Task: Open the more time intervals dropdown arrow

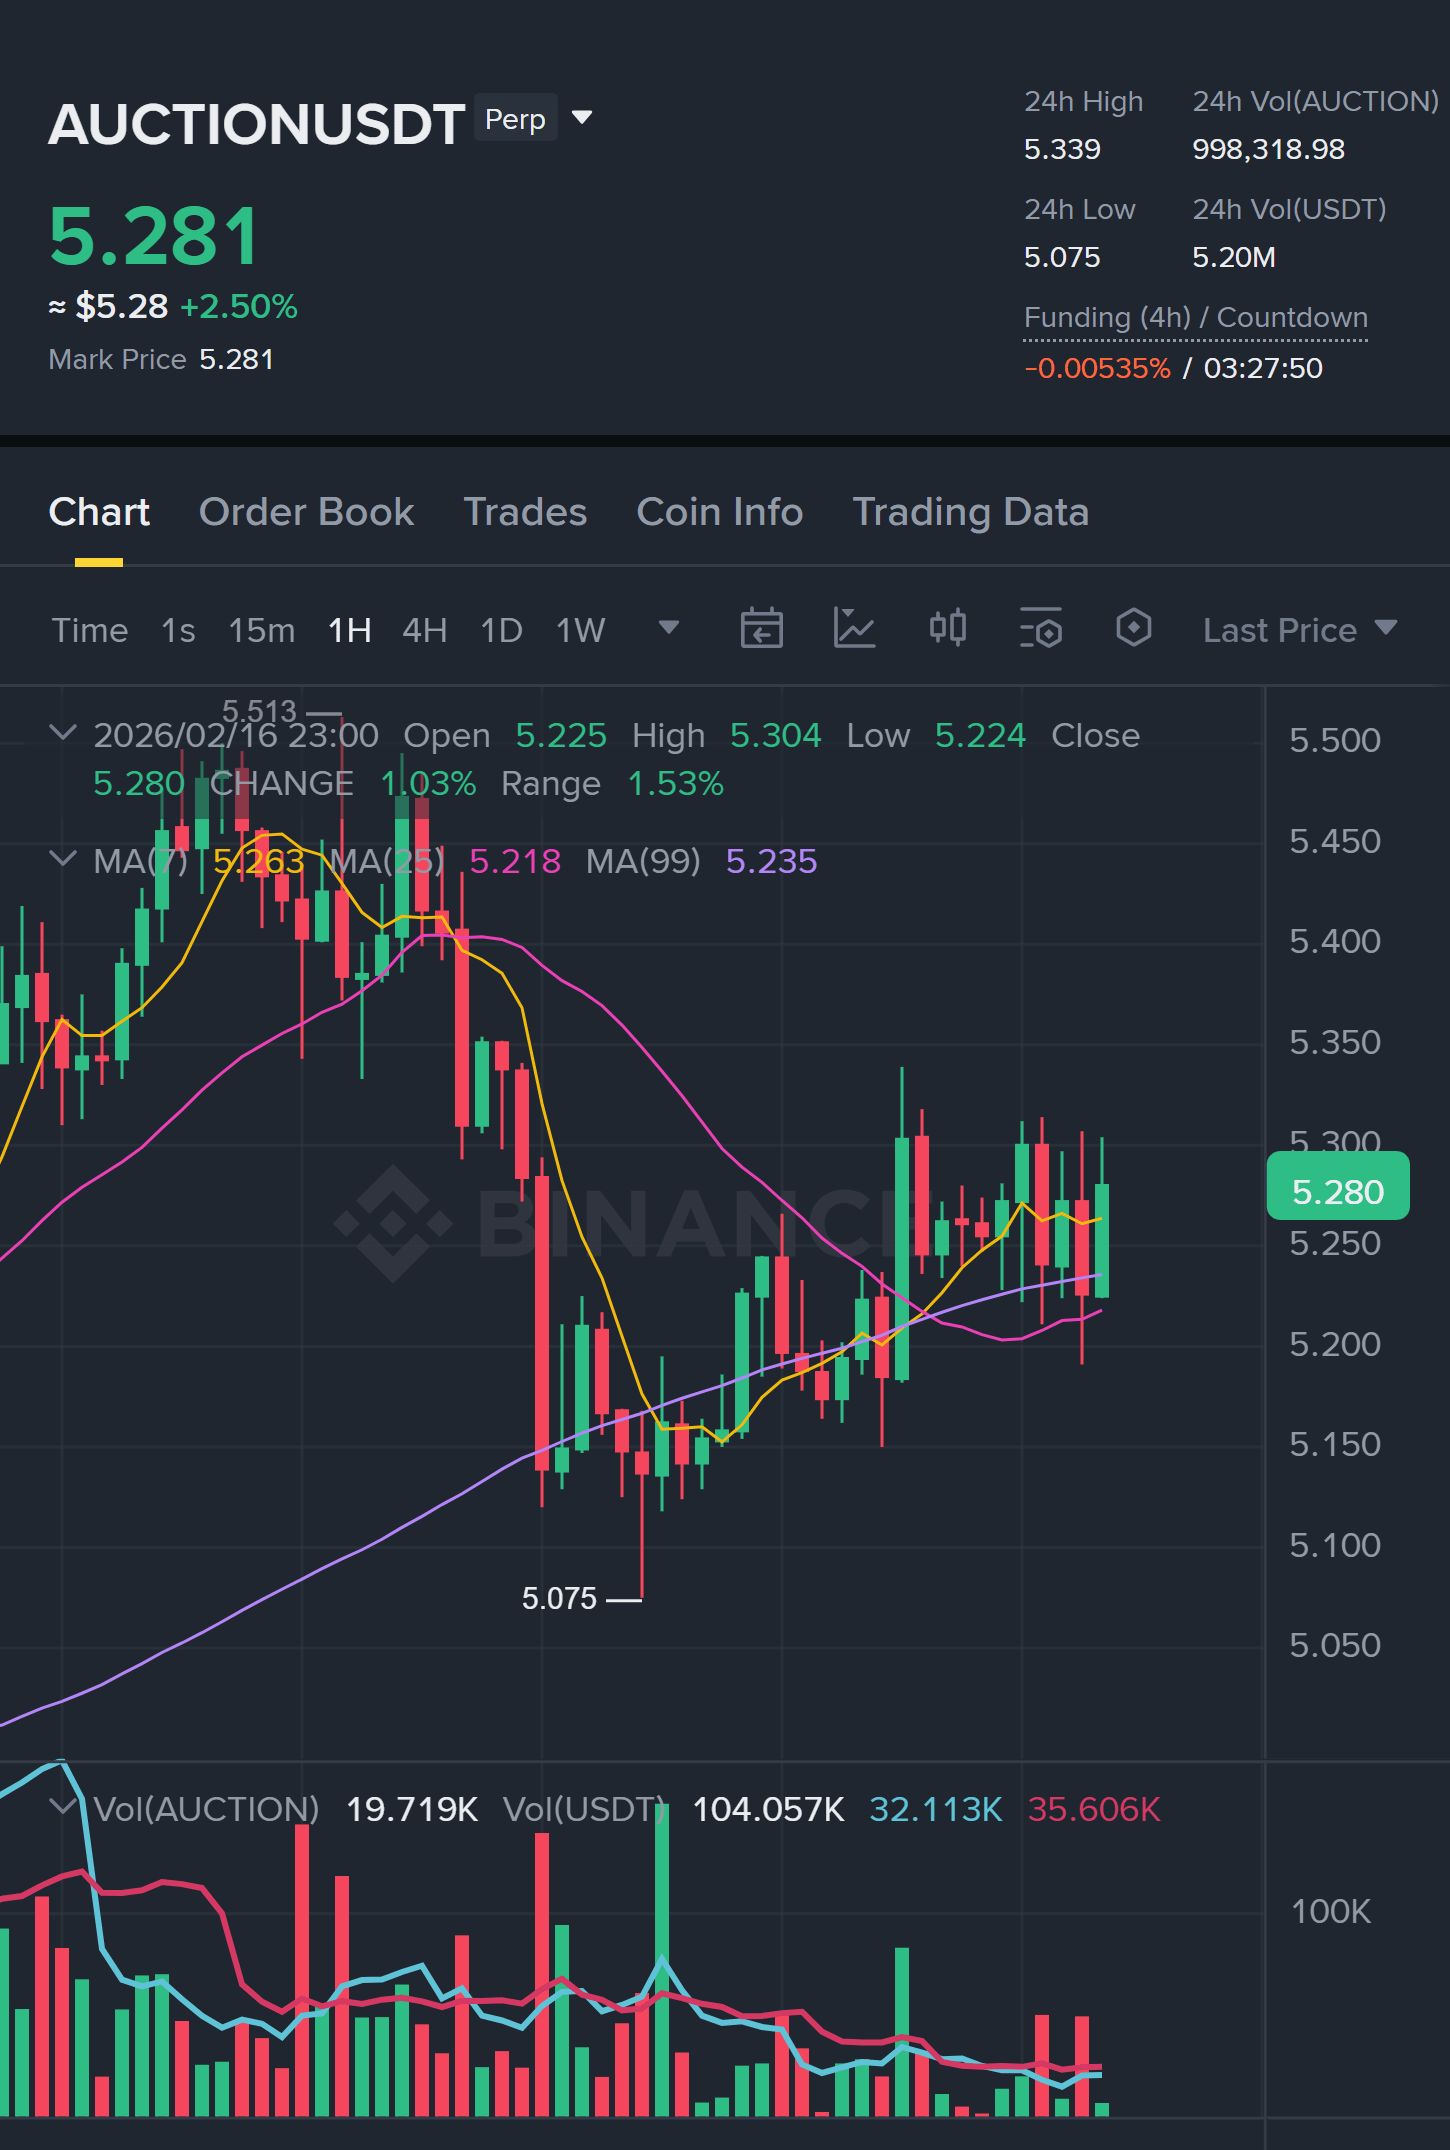Action: (x=669, y=628)
